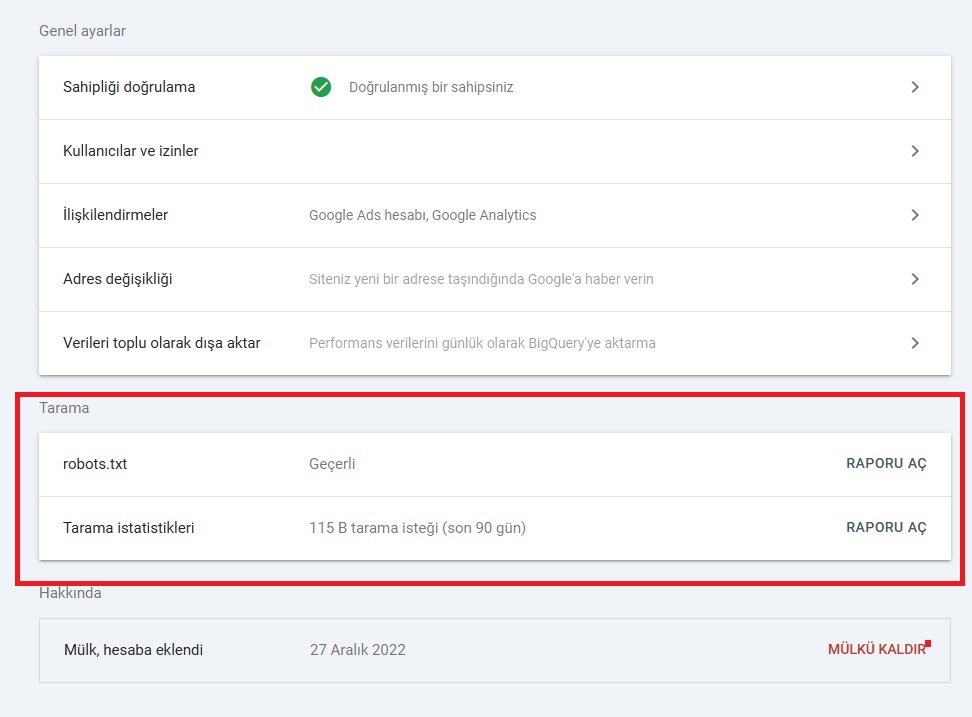972x717 pixels.
Task: Click the Doğrulanmış bir sahipsiniz status text
Action: point(431,87)
